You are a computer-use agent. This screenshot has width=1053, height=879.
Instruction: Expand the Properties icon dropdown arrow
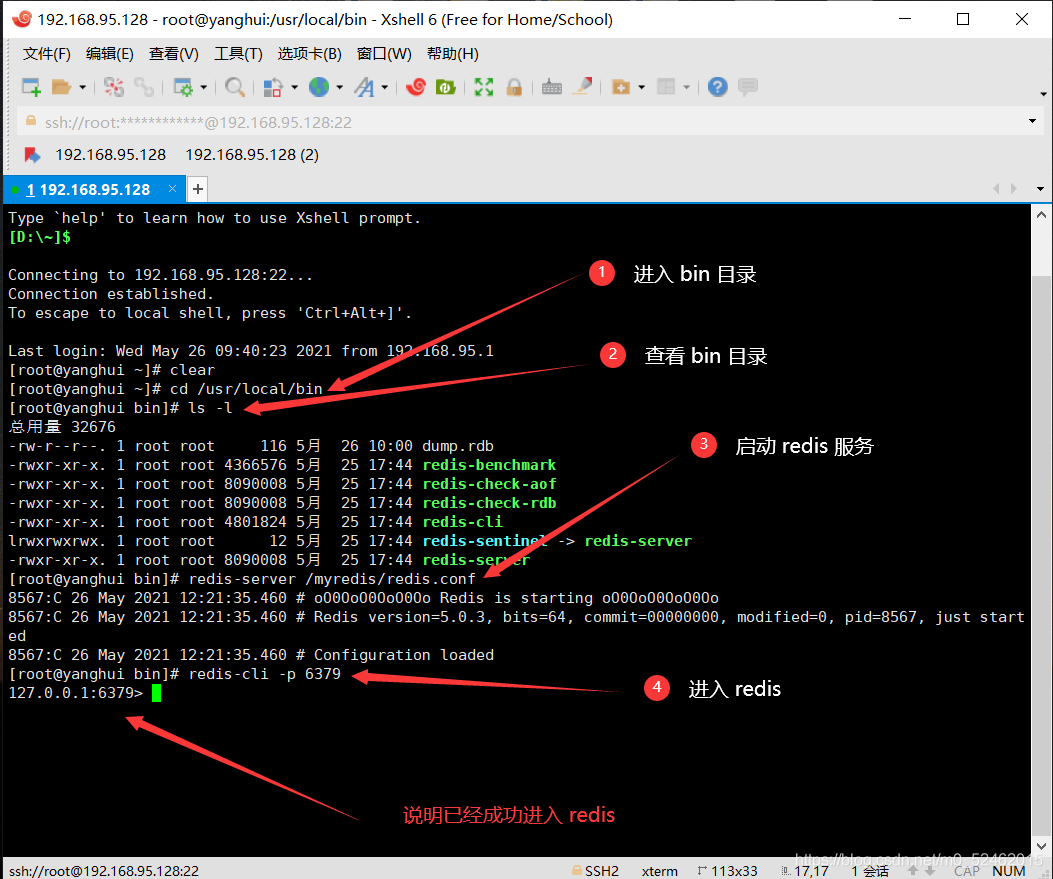[x=203, y=87]
